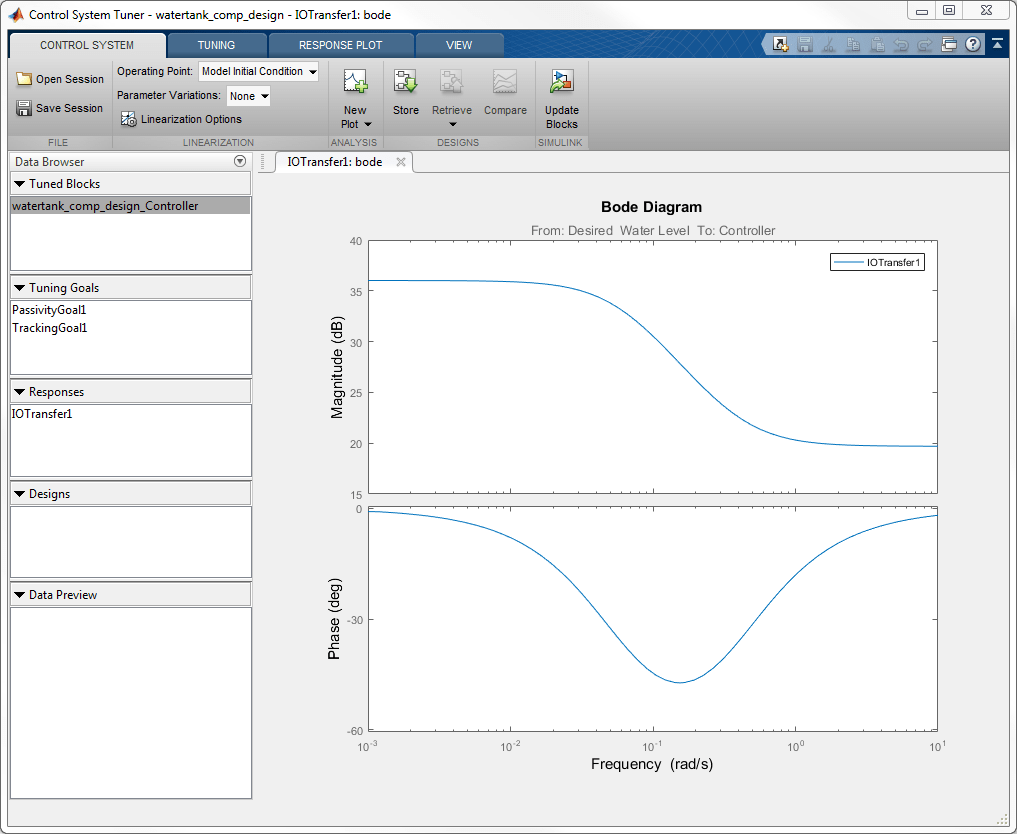Viewport: 1017px width, 834px height.
Task: Open Linearization Options
Action: tap(181, 119)
